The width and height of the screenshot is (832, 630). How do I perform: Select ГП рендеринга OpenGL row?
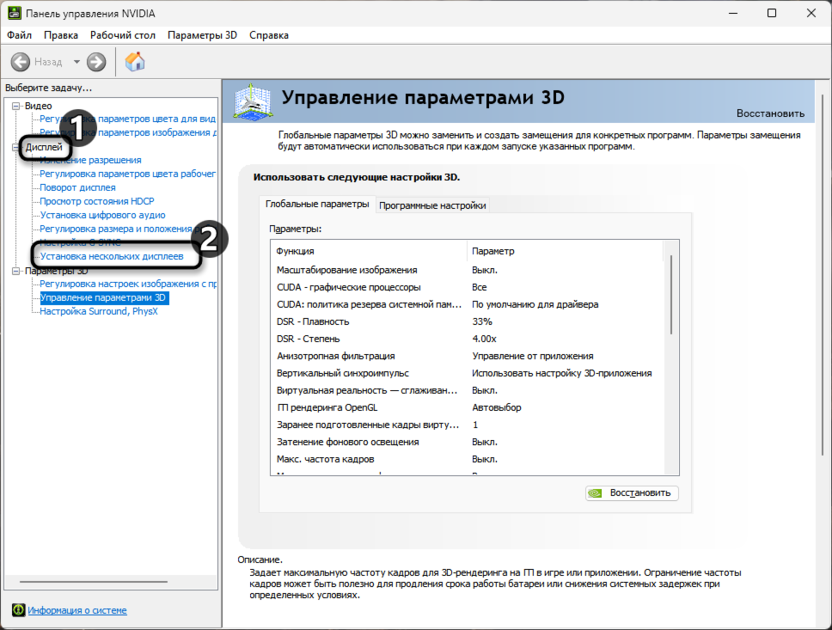(x=469, y=408)
